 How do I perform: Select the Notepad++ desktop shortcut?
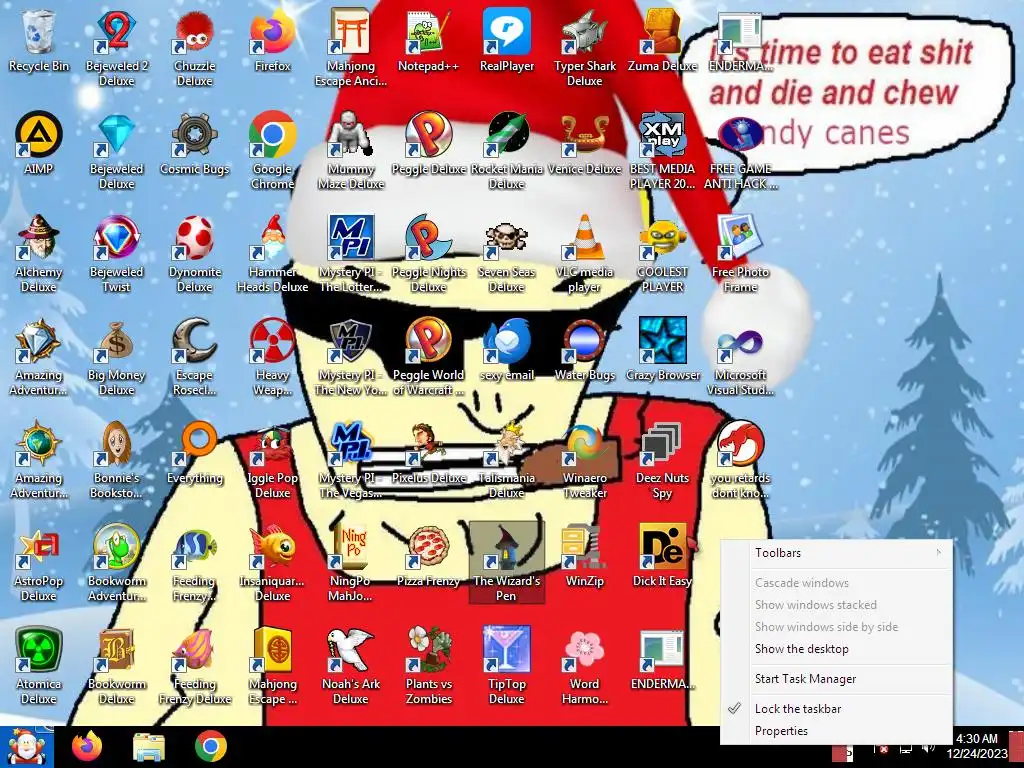pos(428,40)
